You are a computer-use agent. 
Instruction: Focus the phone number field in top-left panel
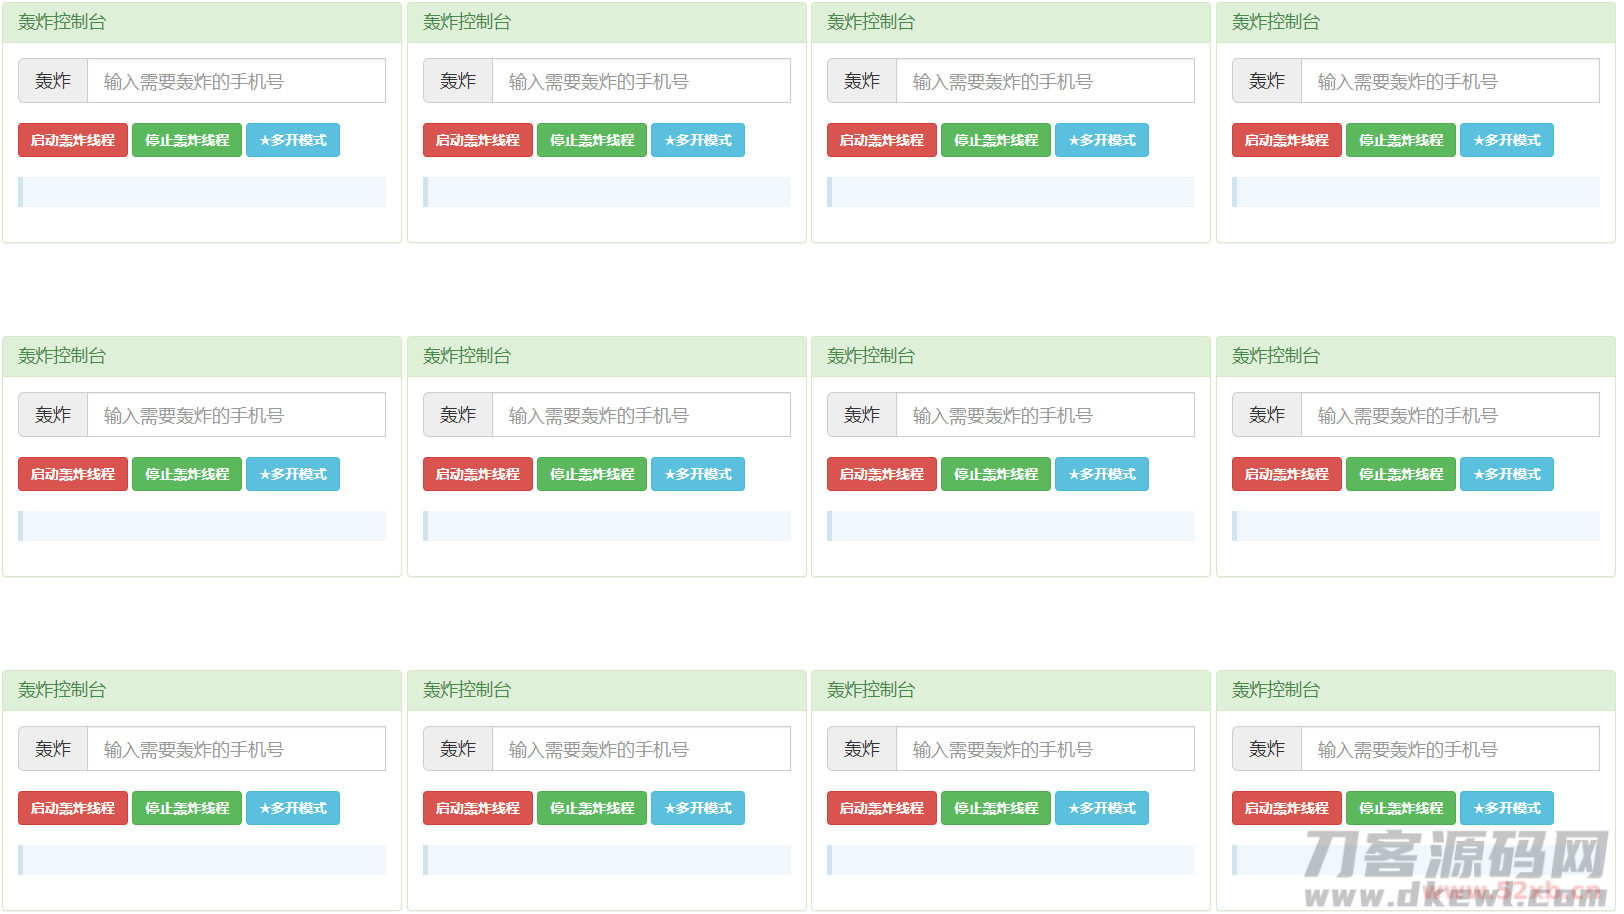(236, 81)
